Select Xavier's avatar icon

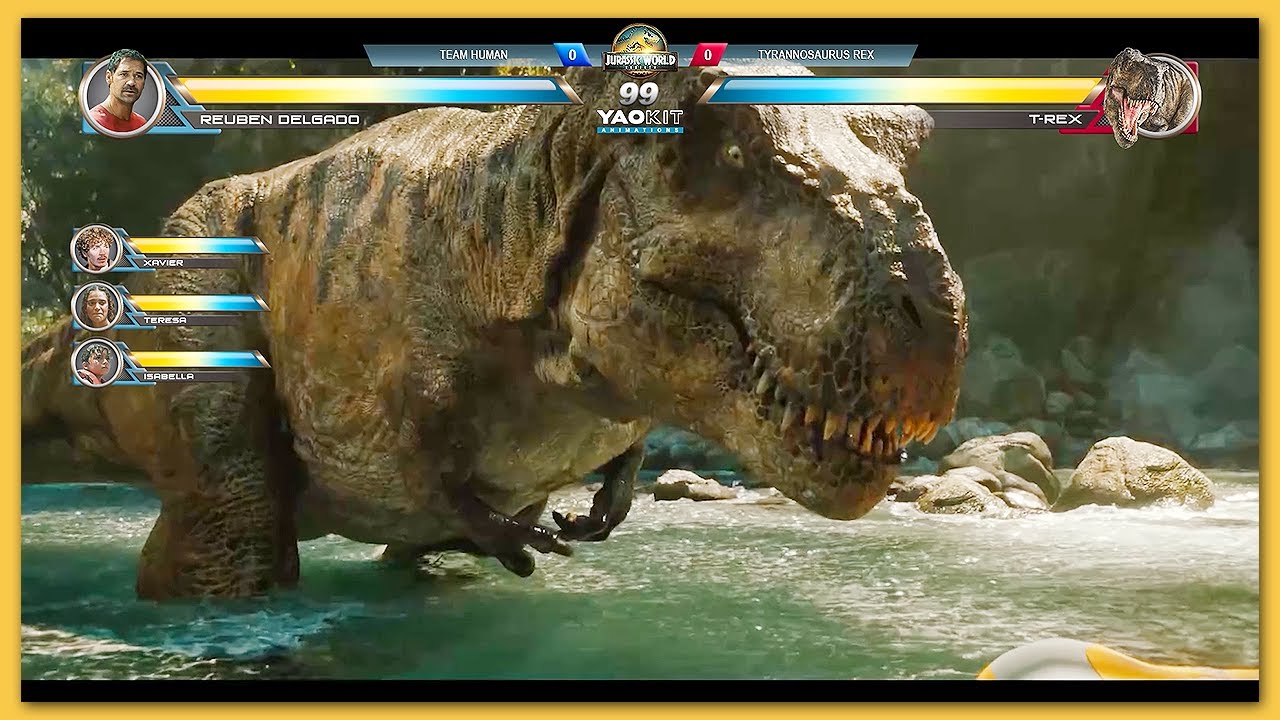click(97, 248)
